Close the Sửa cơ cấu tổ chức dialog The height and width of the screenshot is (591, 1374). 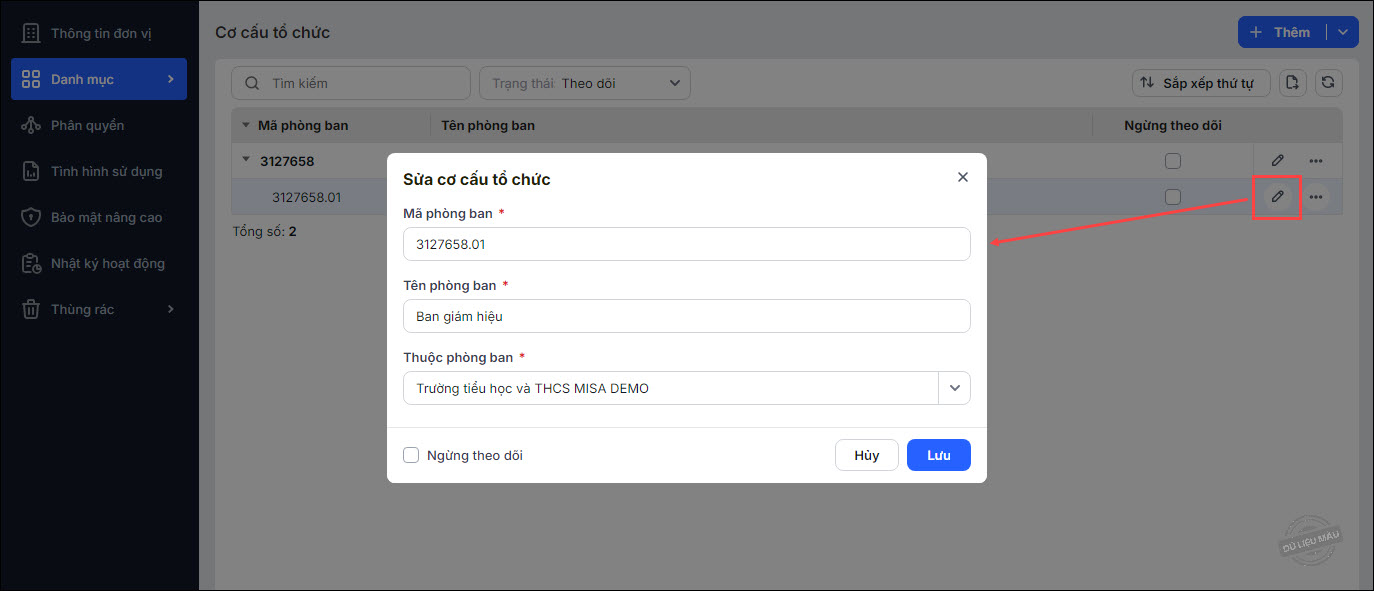[963, 177]
